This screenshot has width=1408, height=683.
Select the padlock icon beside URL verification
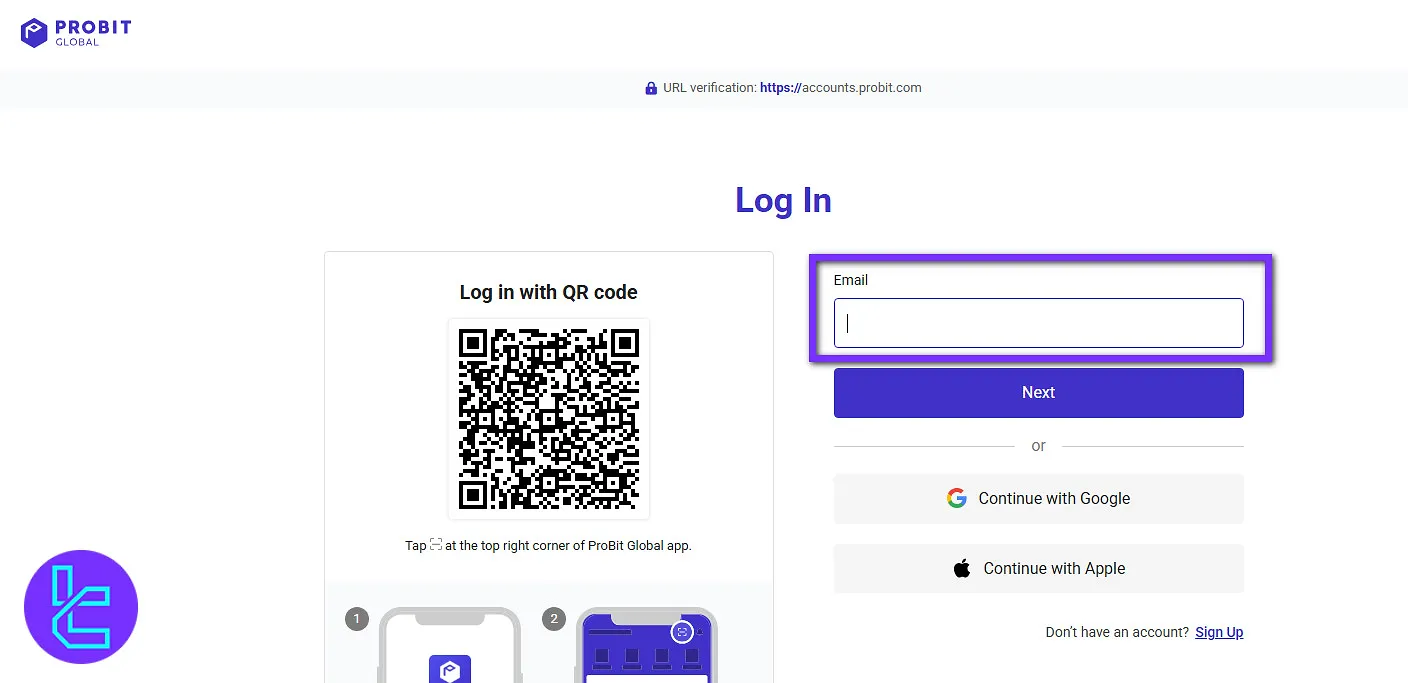pyautogui.click(x=651, y=88)
